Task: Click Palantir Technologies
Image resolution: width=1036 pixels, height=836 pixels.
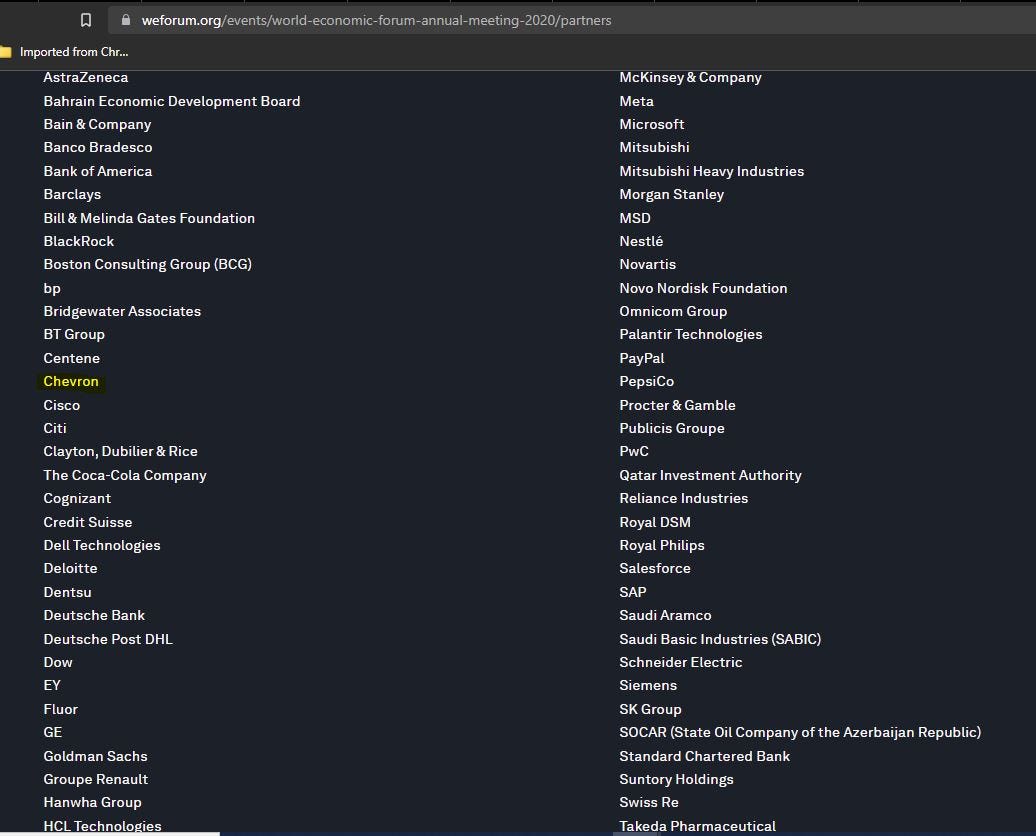Action: pyautogui.click(x=690, y=334)
